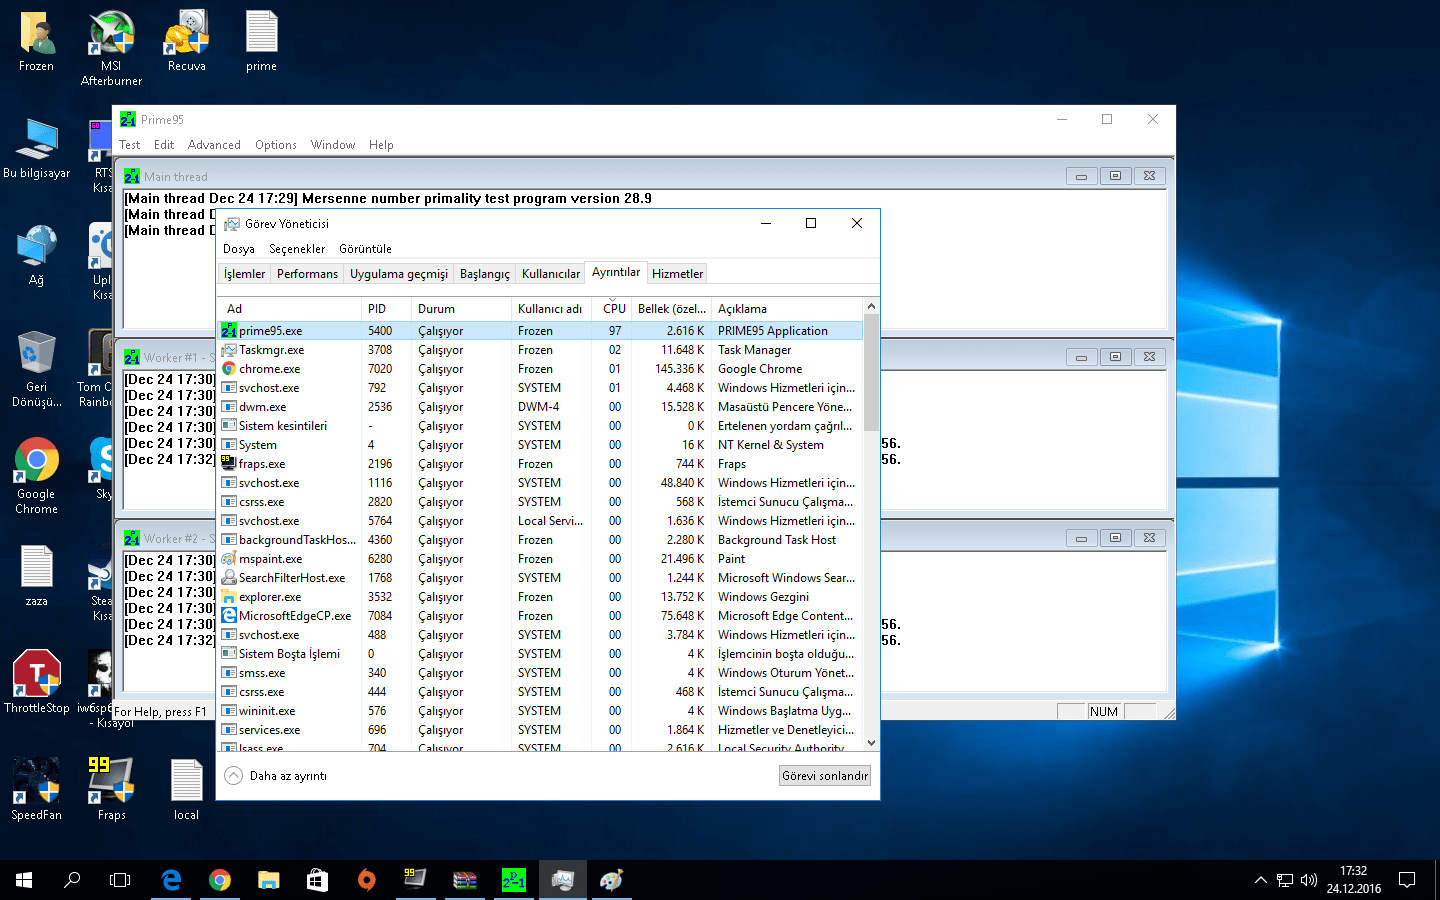
Task: Select the chrome.exe process row
Action: pos(270,369)
